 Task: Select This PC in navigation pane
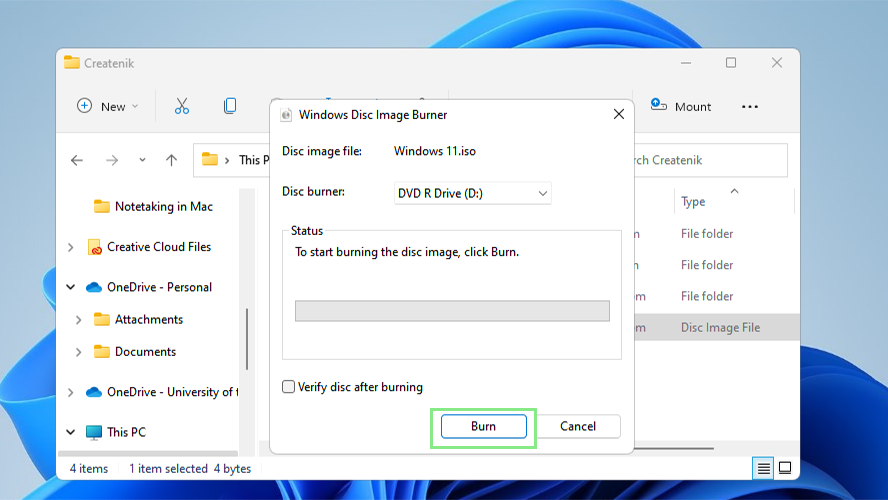click(x=116, y=432)
